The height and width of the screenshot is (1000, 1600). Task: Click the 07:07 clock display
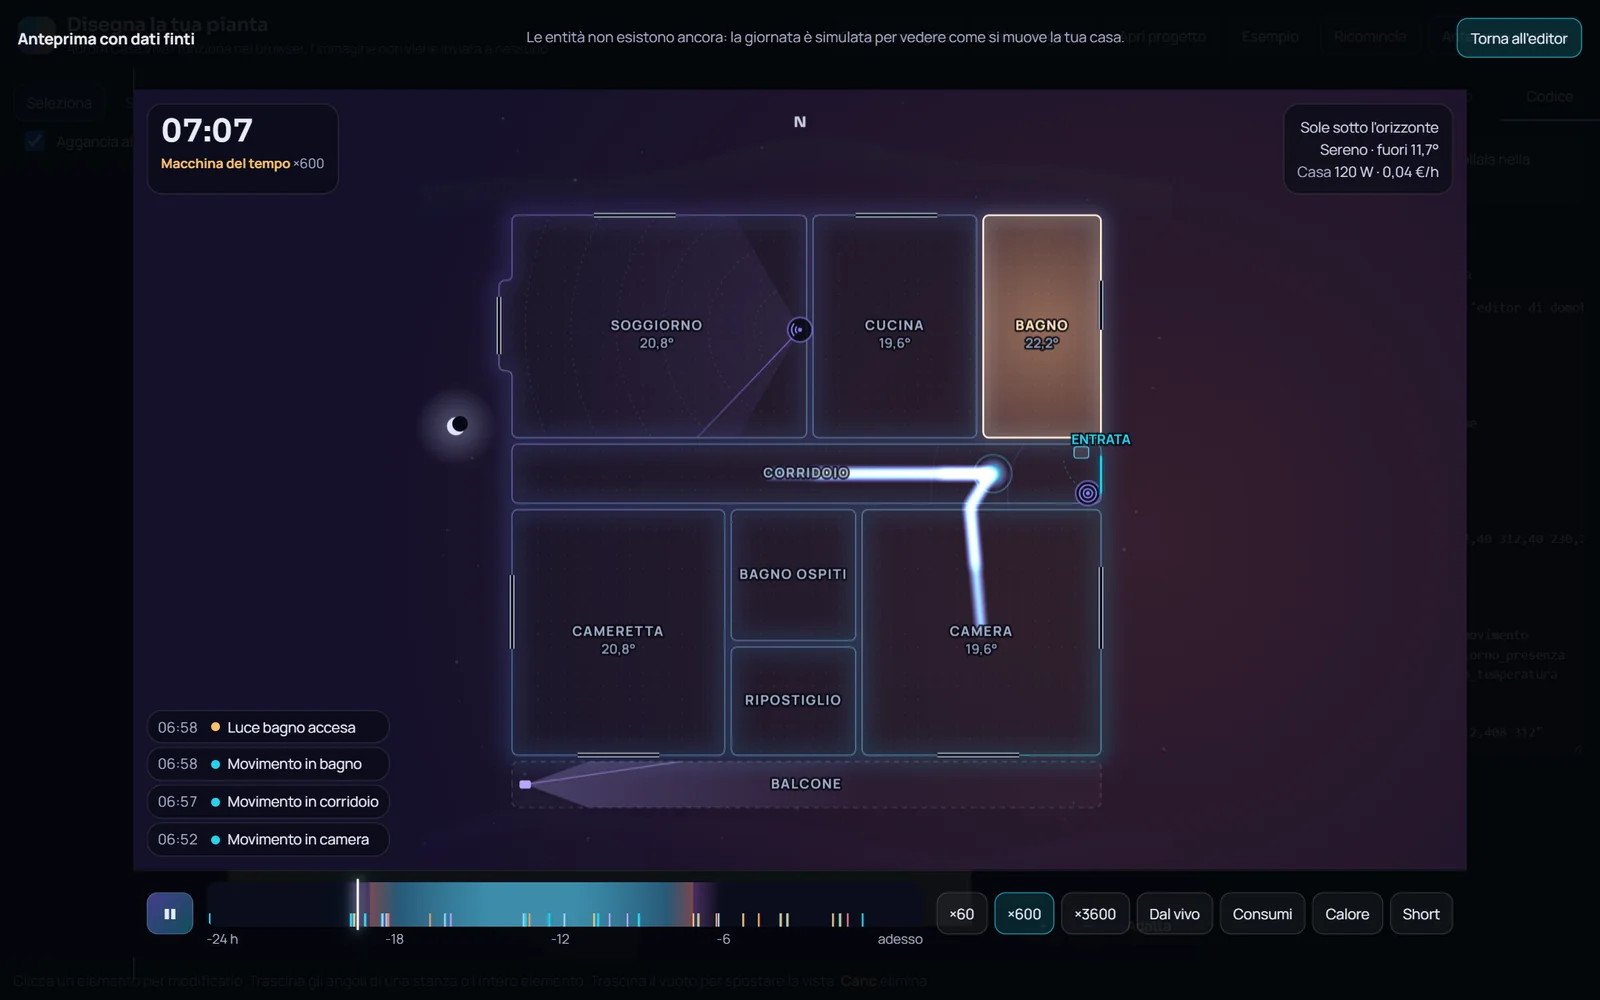207,130
